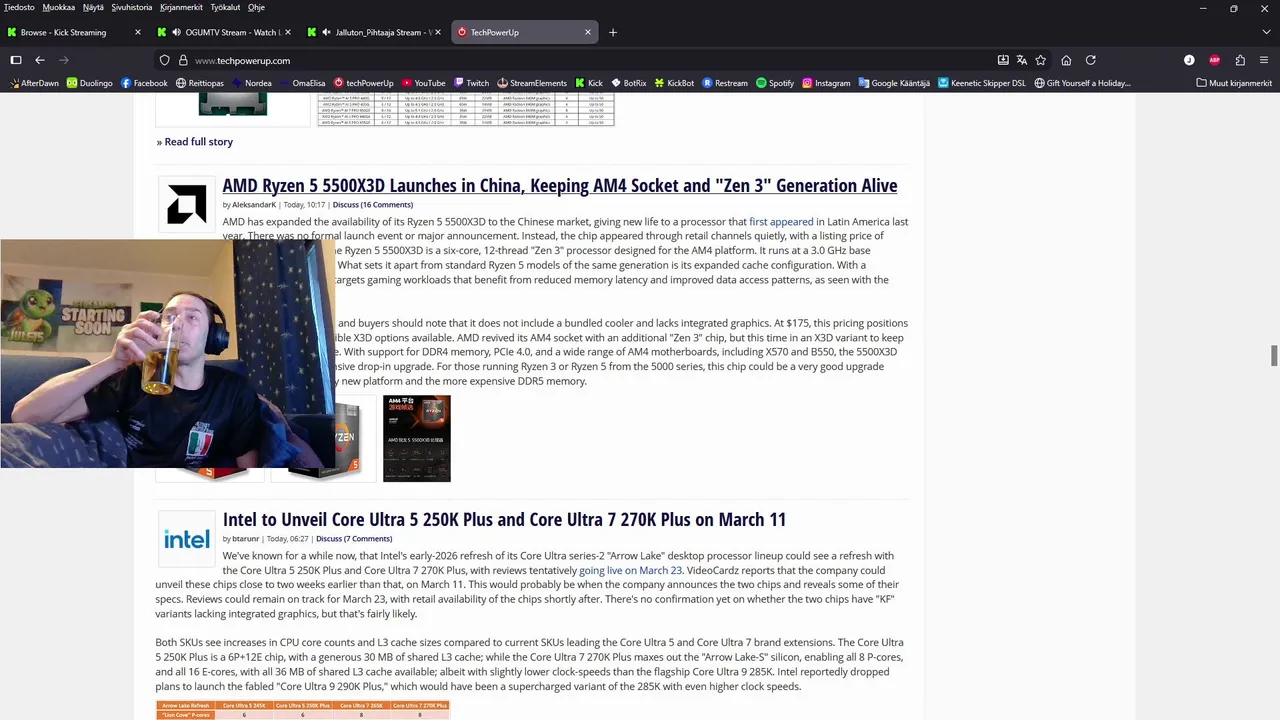
Task: Close the OGUMTV Stream tab
Action: pyautogui.click(x=288, y=32)
